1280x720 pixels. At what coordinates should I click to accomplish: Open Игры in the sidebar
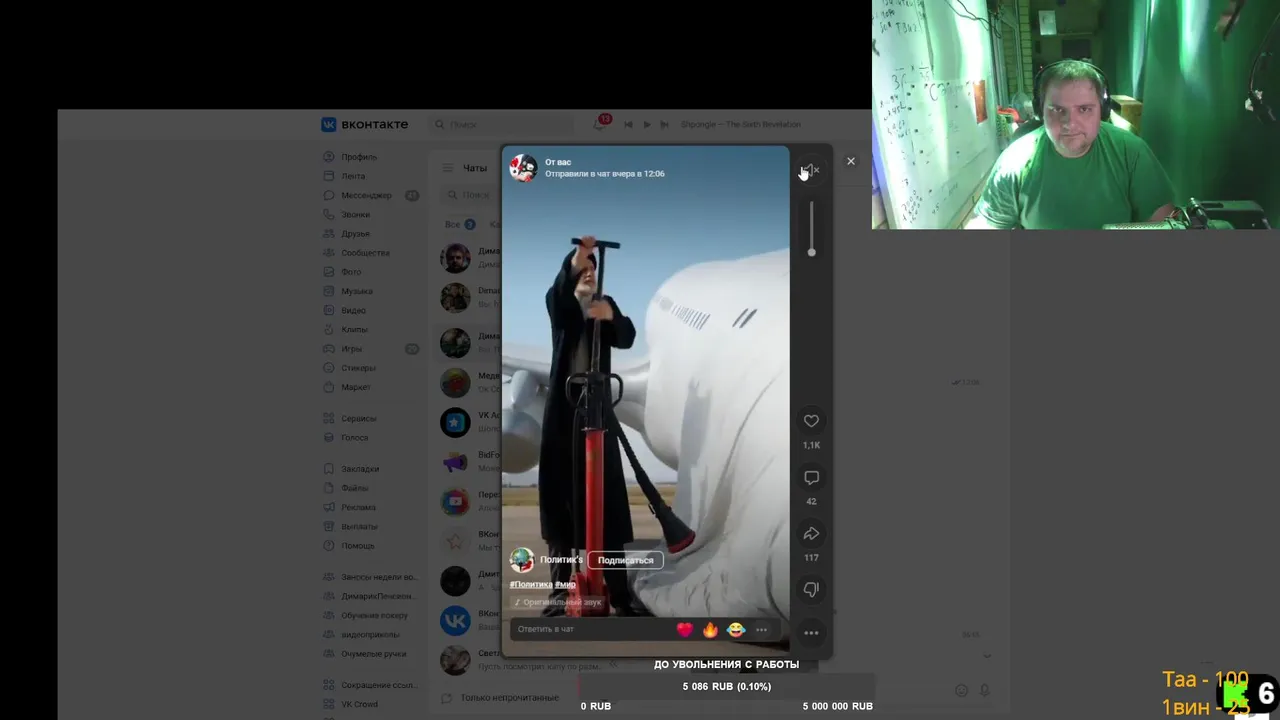(351, 349)
